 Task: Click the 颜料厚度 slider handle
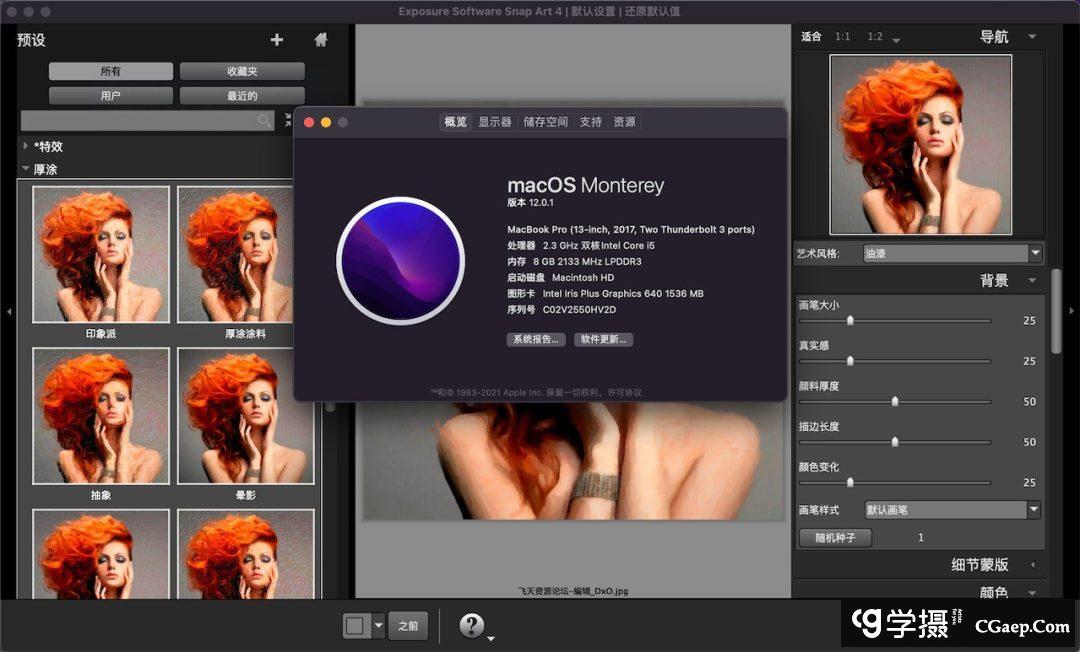[895, 401]
